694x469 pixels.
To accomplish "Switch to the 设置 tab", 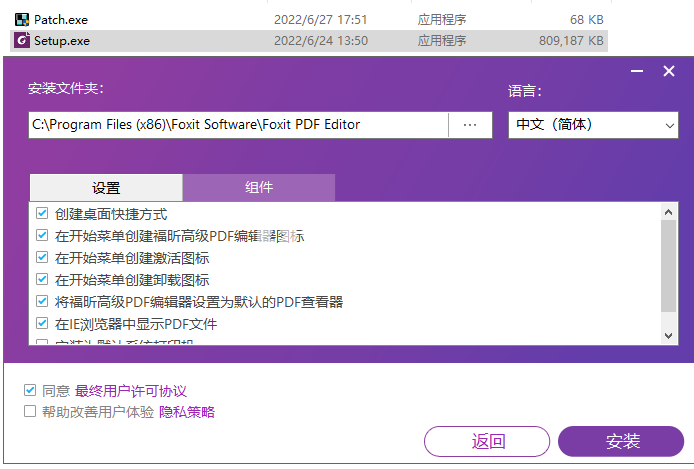I will (106, 188).
